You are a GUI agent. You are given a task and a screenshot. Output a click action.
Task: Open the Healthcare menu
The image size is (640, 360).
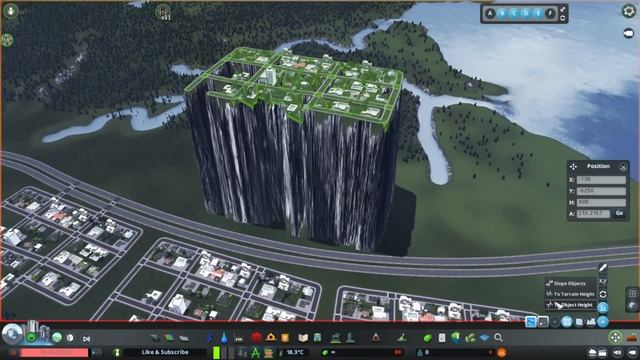pos(256,338)
